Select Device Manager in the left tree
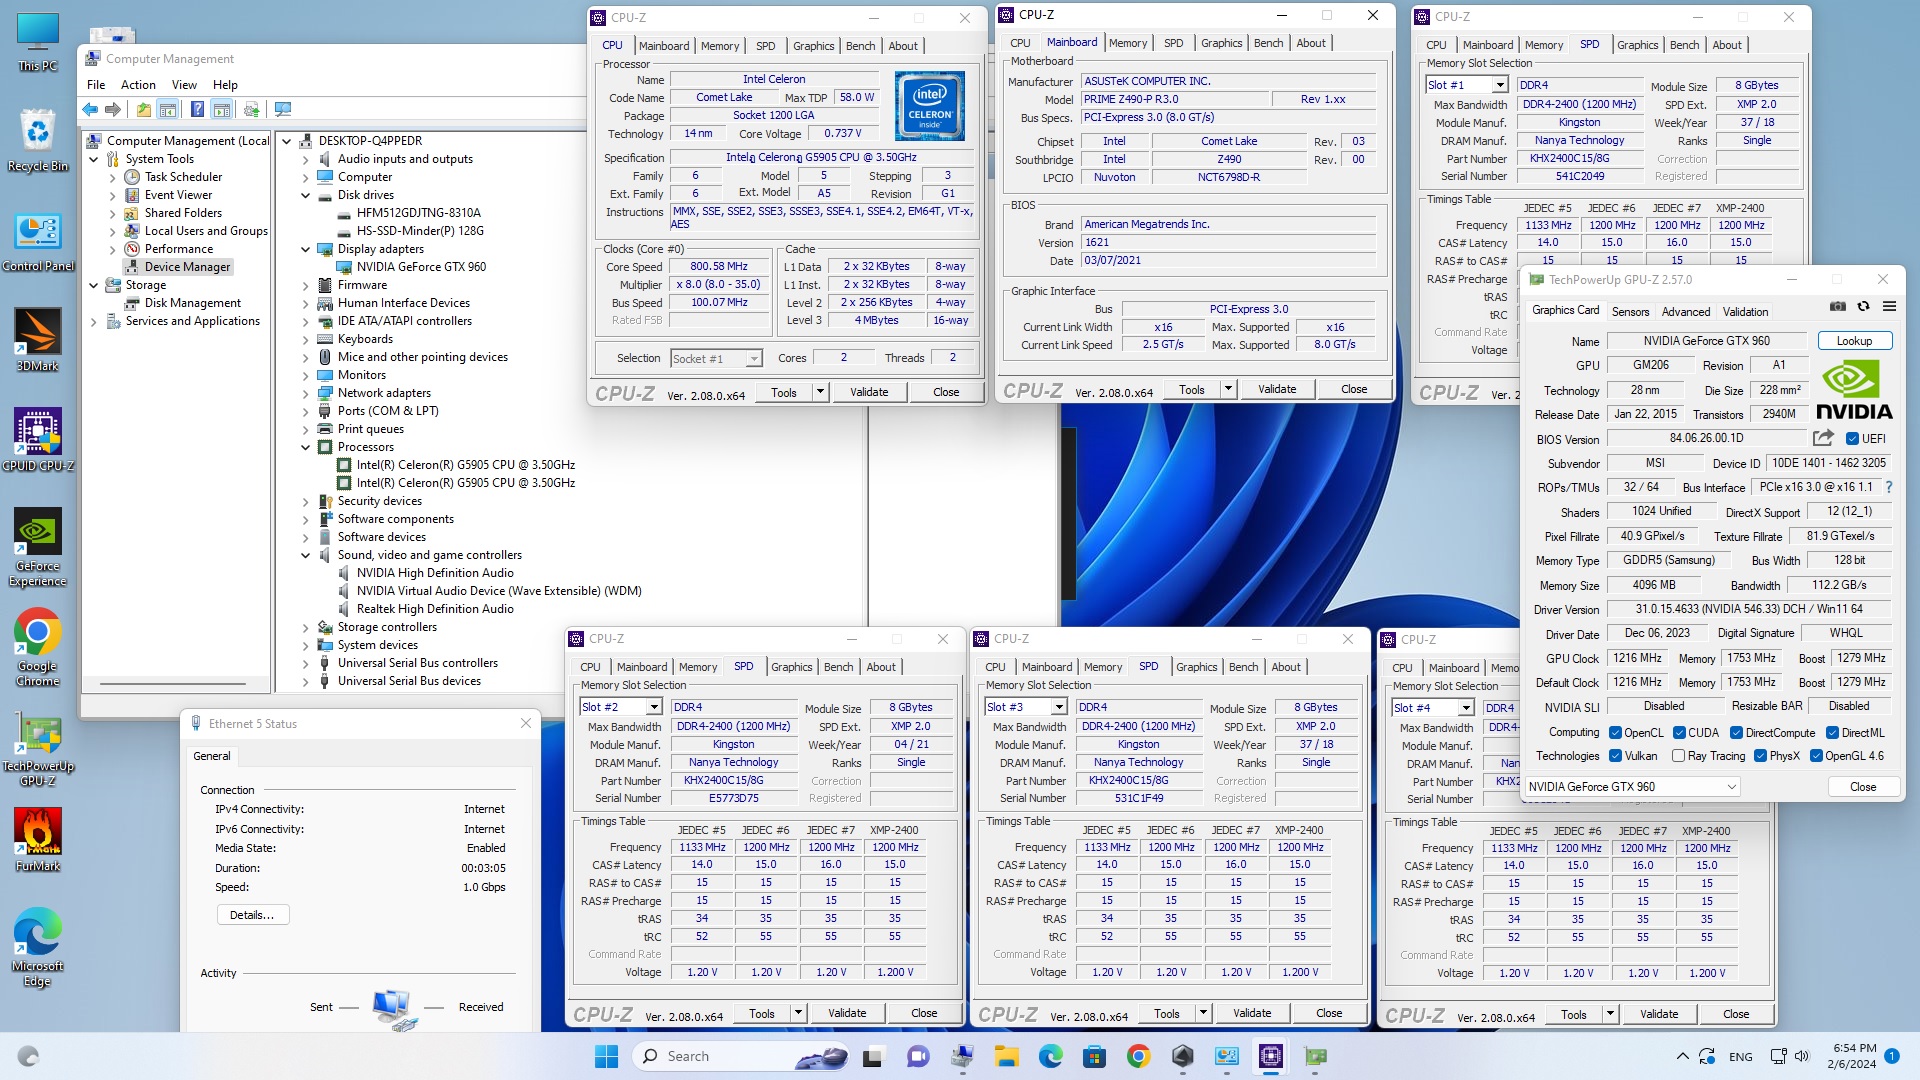This screenshot has height=1080, width=1920. click(x=187, y=267)
